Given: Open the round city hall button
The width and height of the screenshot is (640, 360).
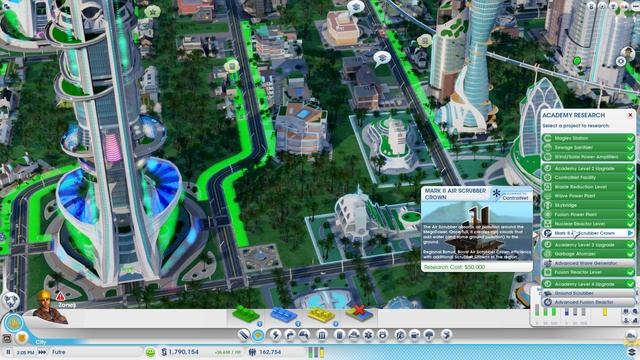Looking at the screenshot, I should 13,323.
